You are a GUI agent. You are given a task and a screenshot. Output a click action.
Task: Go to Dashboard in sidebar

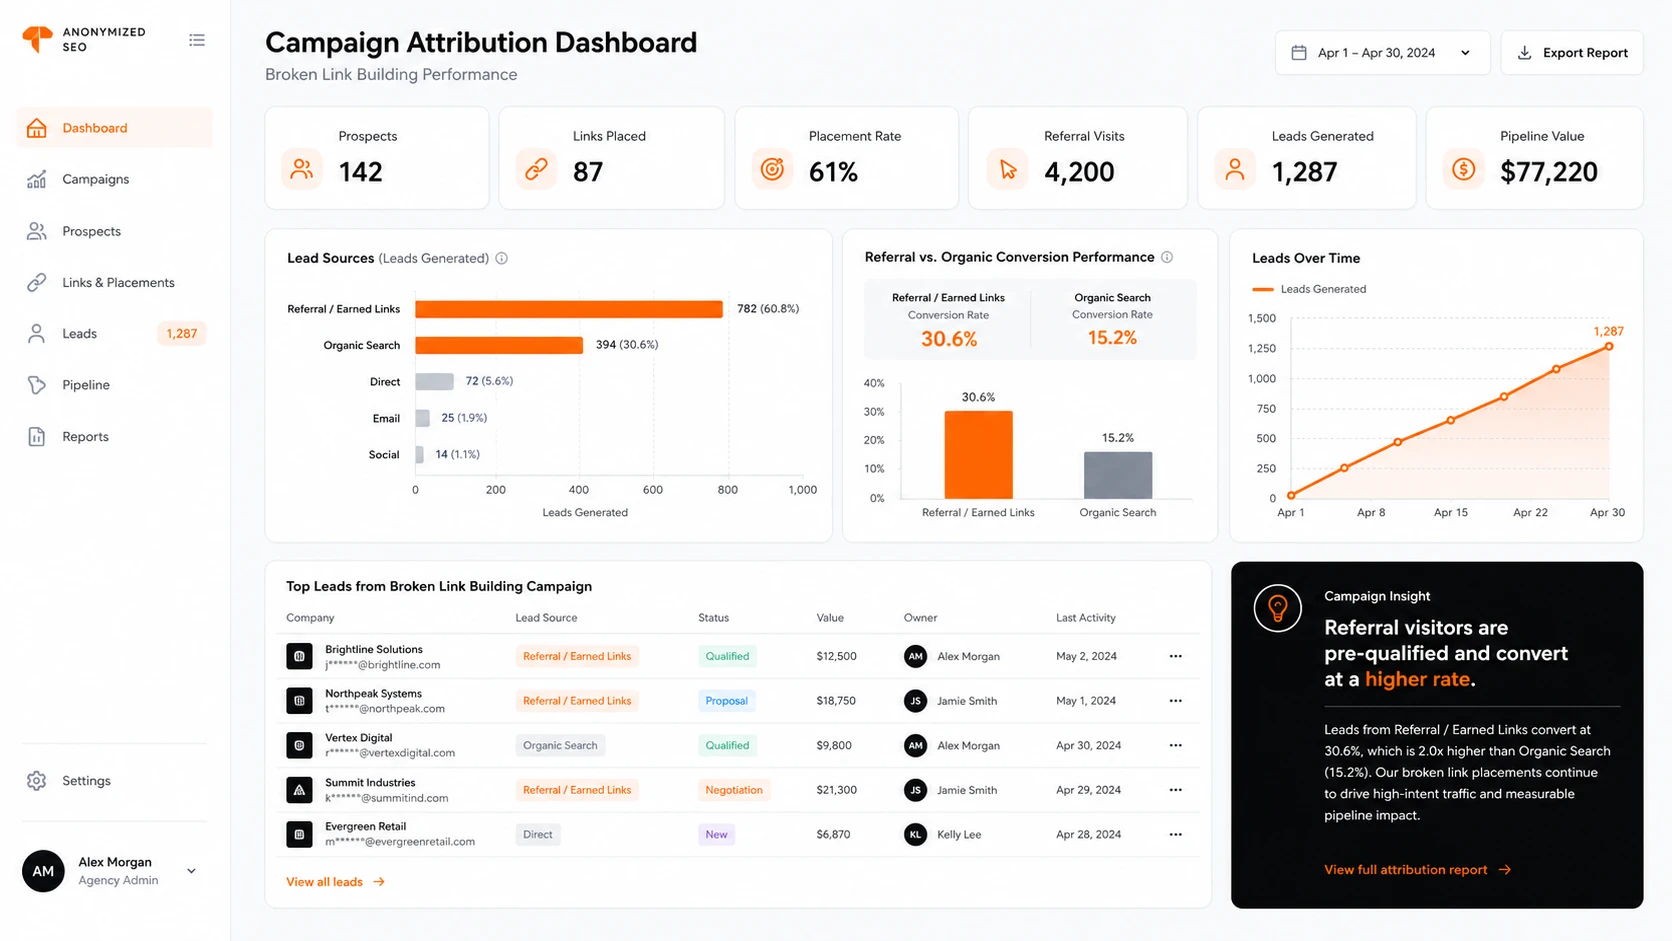114,127
